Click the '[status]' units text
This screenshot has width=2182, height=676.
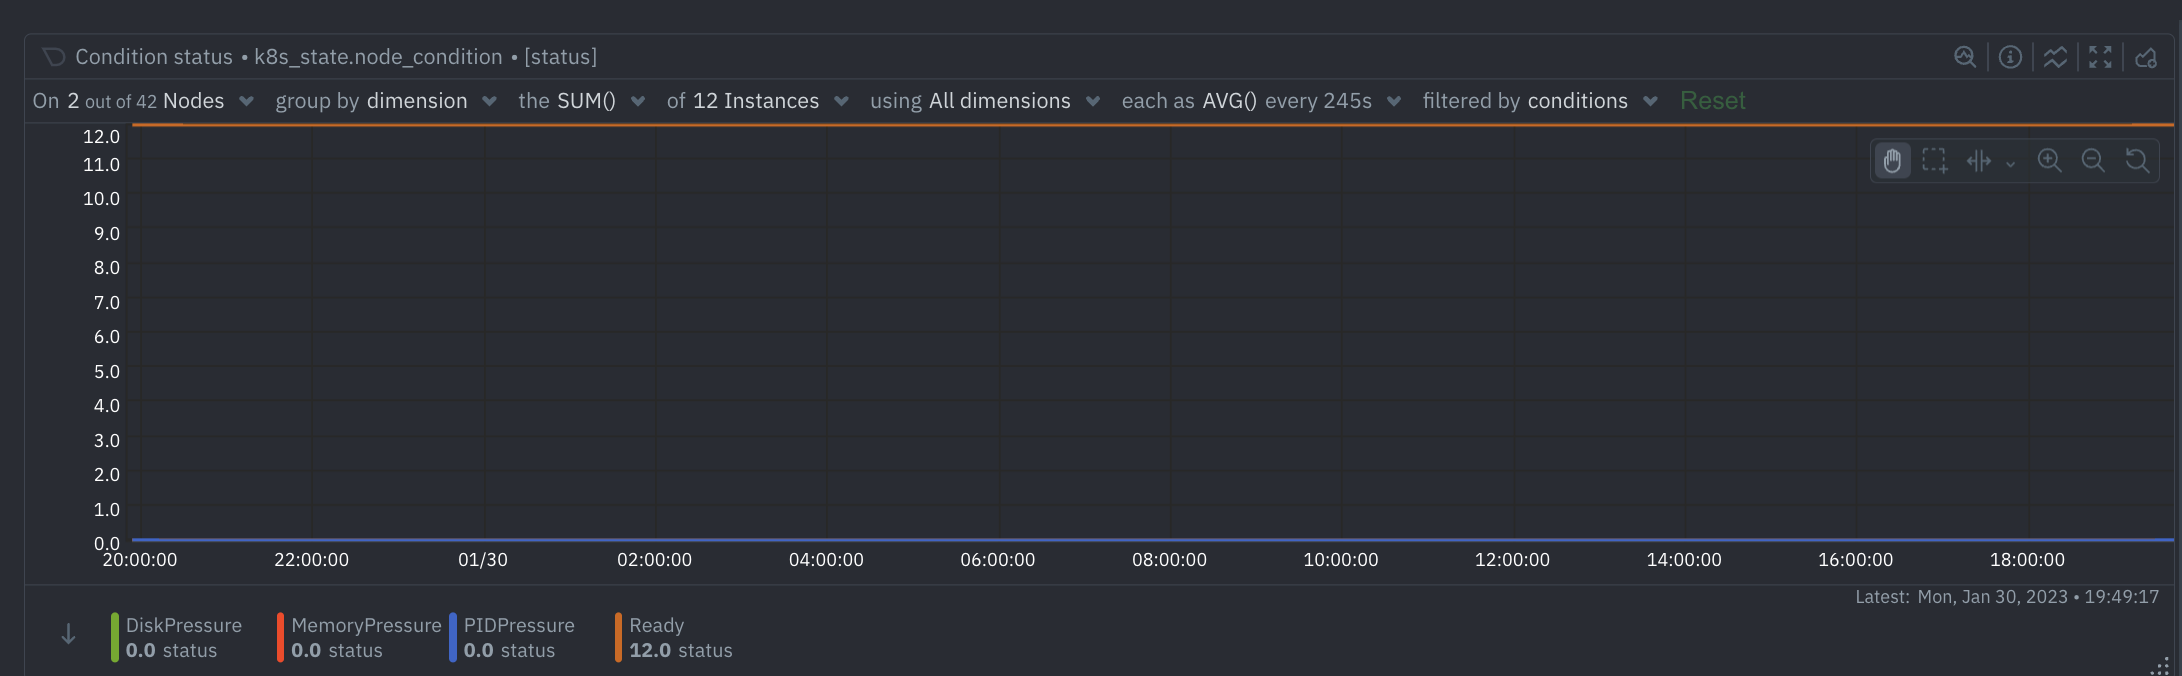pos(560,57)
